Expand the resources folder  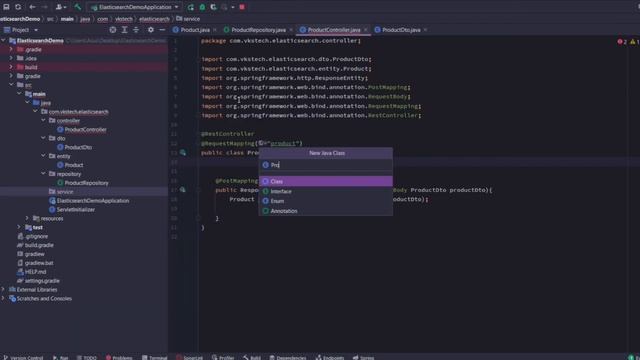coord(27,218)
